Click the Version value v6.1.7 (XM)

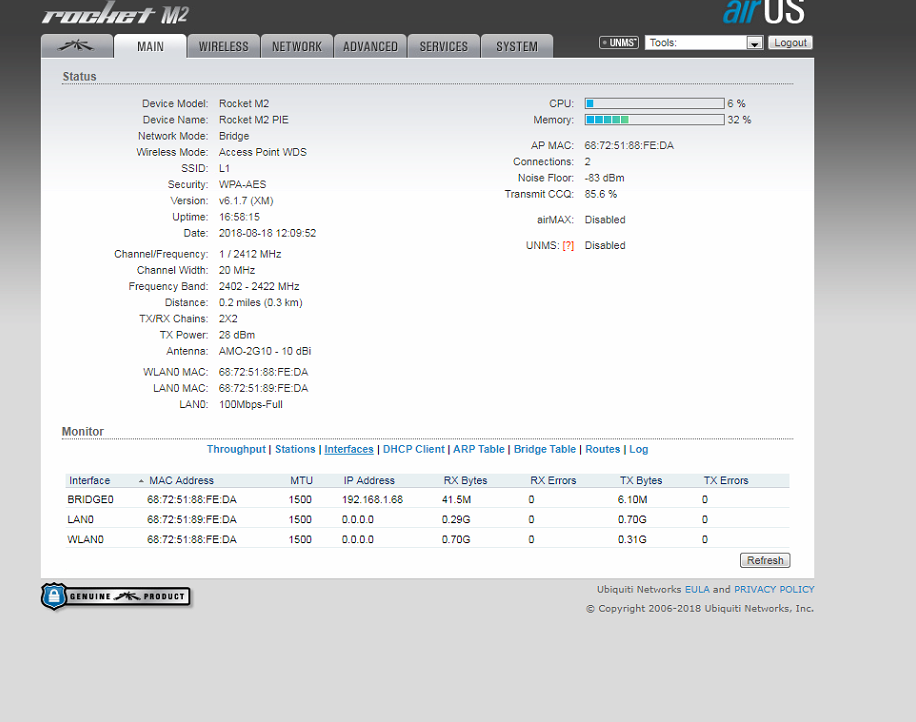tap(246, 201)
